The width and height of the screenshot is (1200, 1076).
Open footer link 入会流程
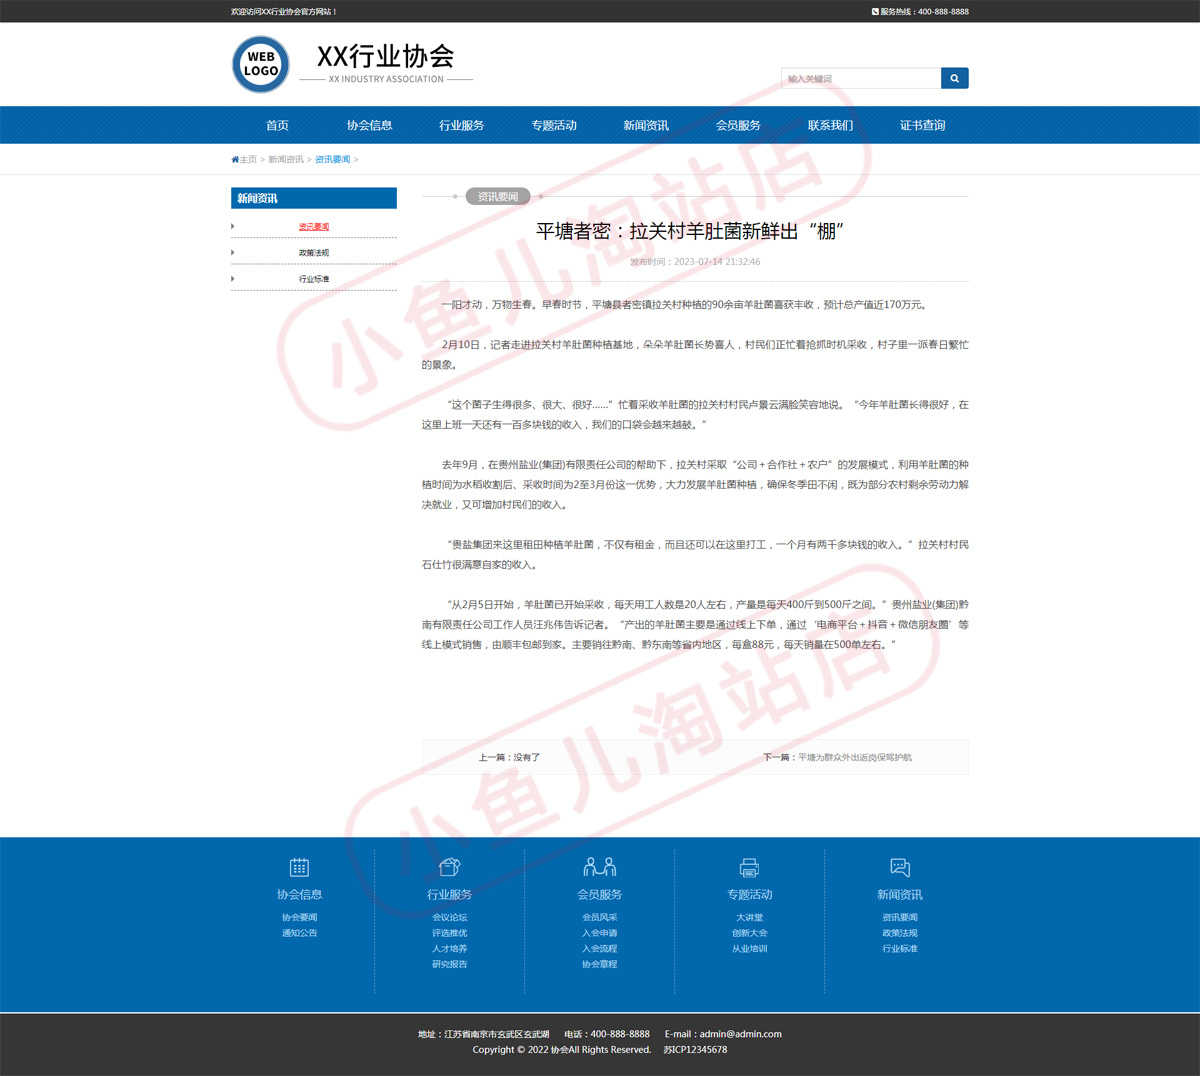[x=599, y=948]
